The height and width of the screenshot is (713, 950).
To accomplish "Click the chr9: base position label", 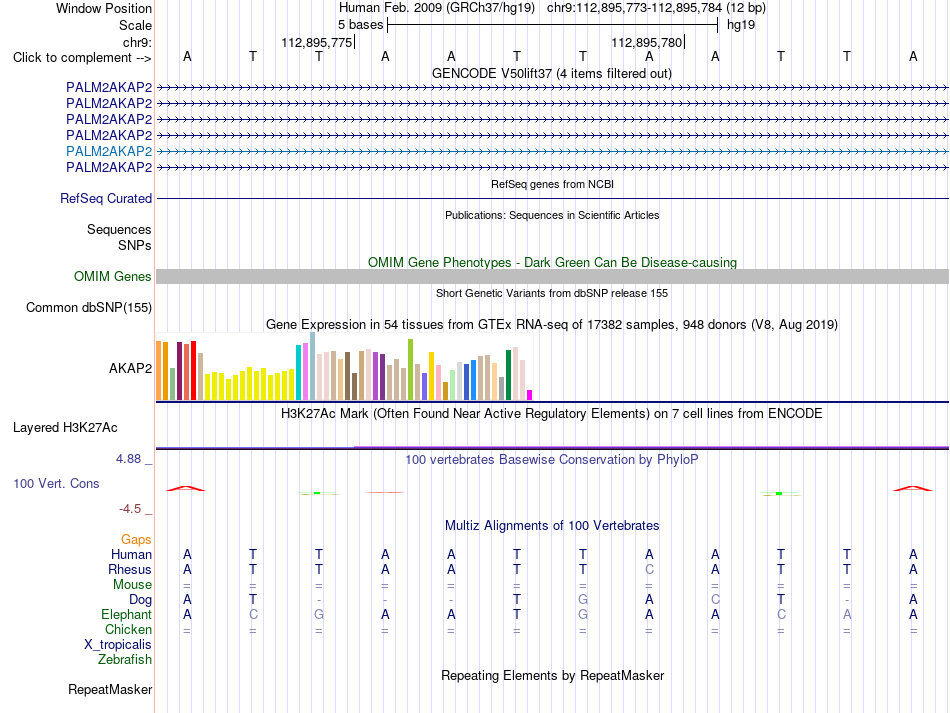I will 137,42.
